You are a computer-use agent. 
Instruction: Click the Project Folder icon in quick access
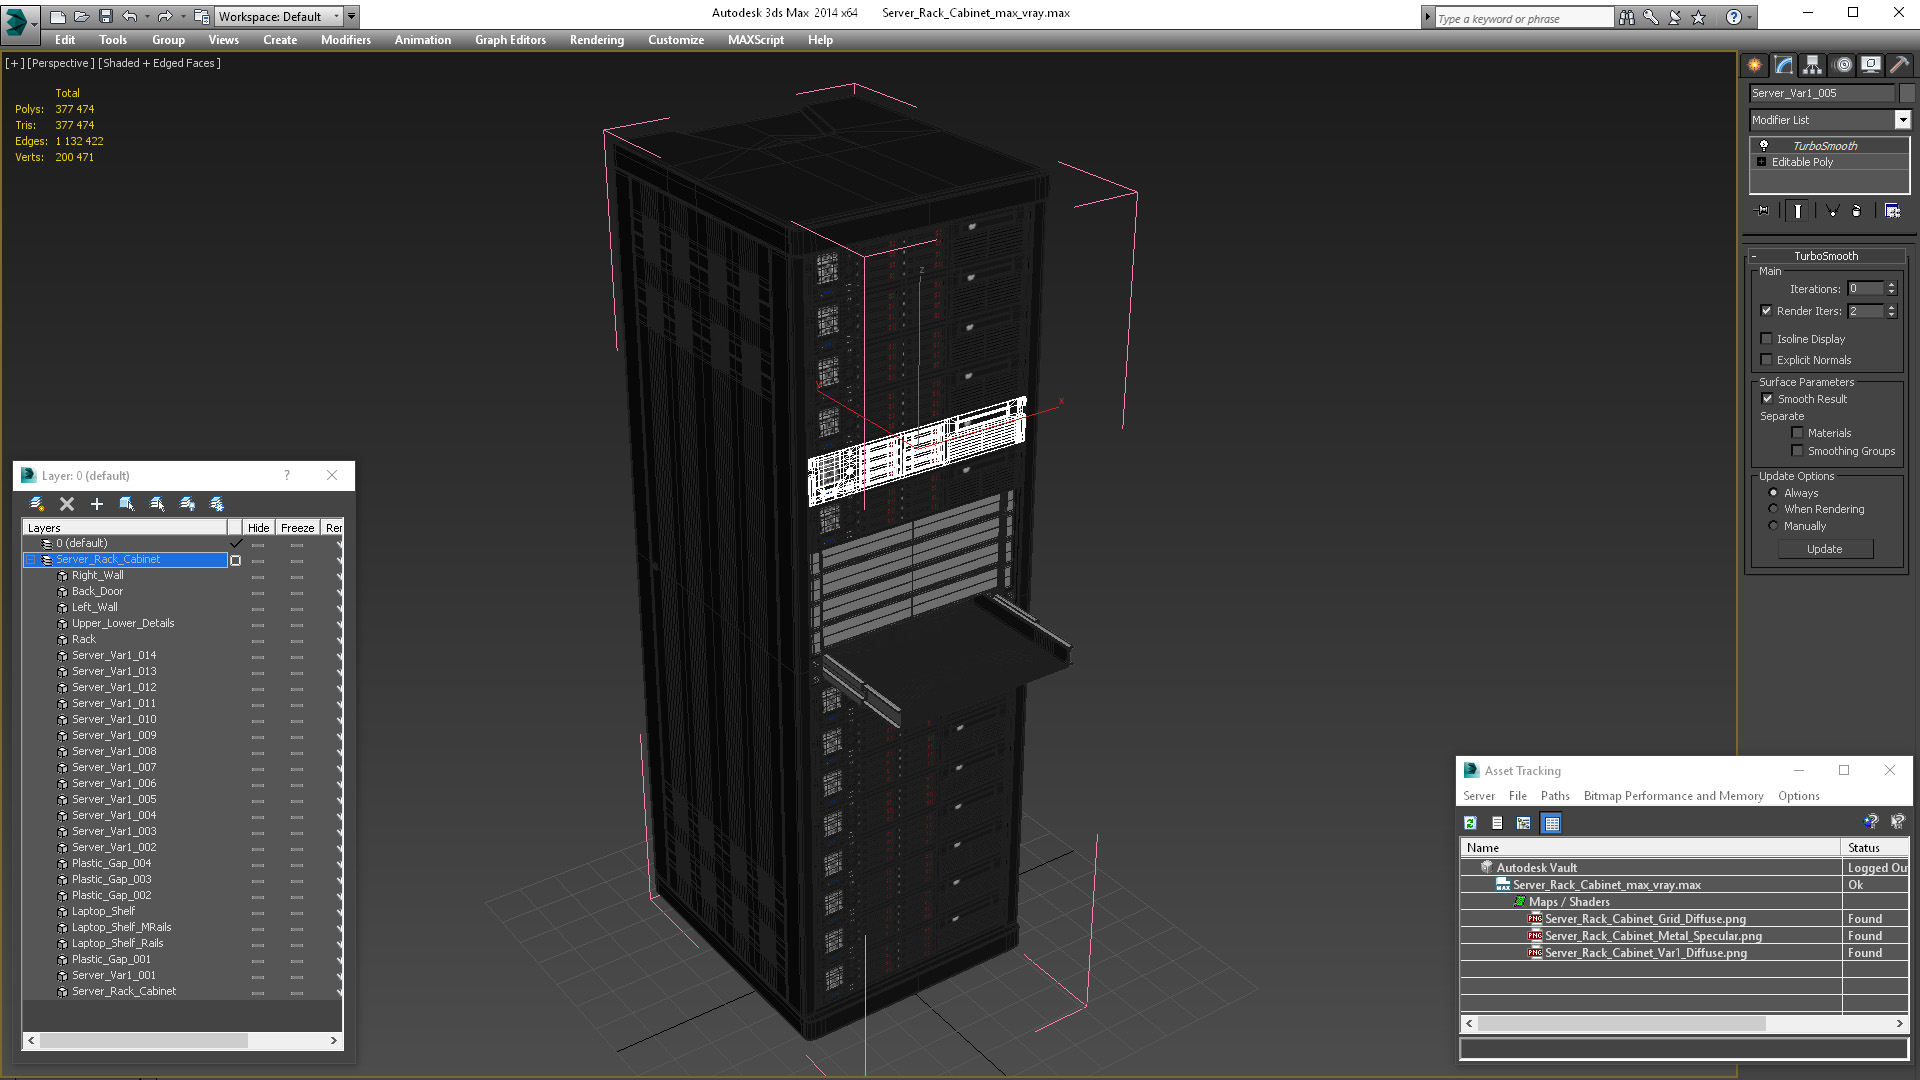(201, 16)
